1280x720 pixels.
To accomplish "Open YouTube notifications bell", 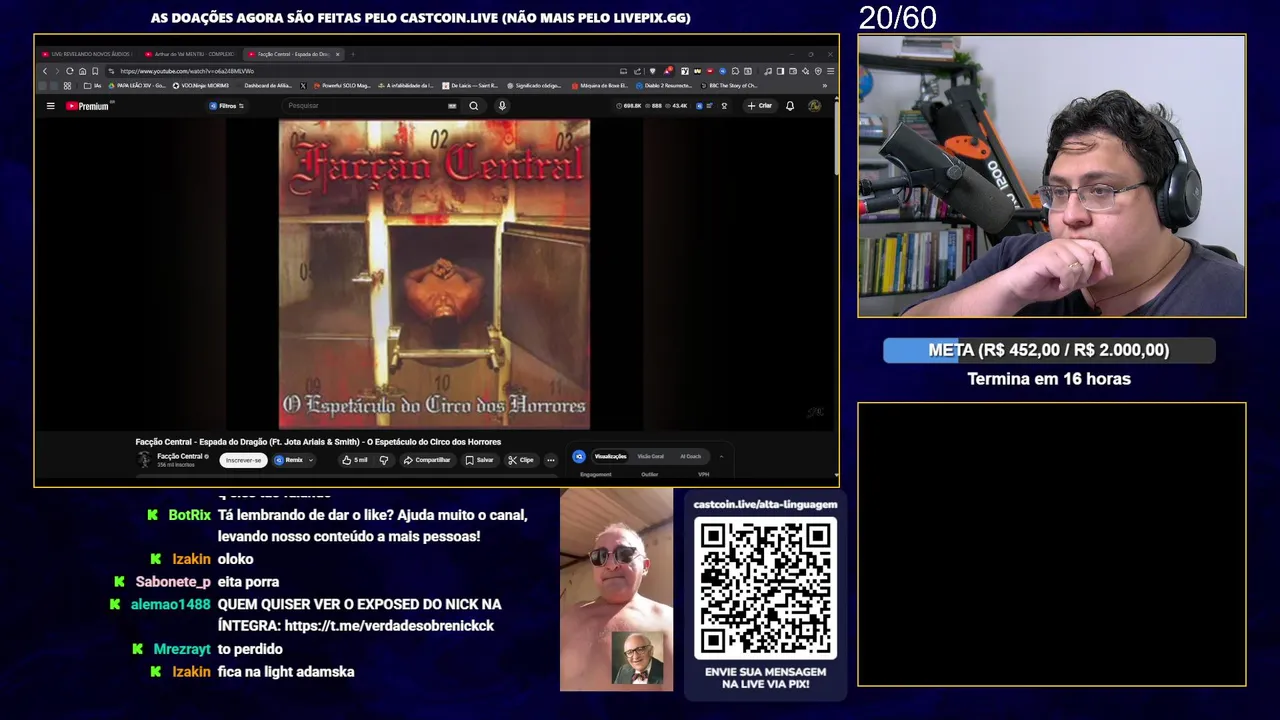I will 790,106.
